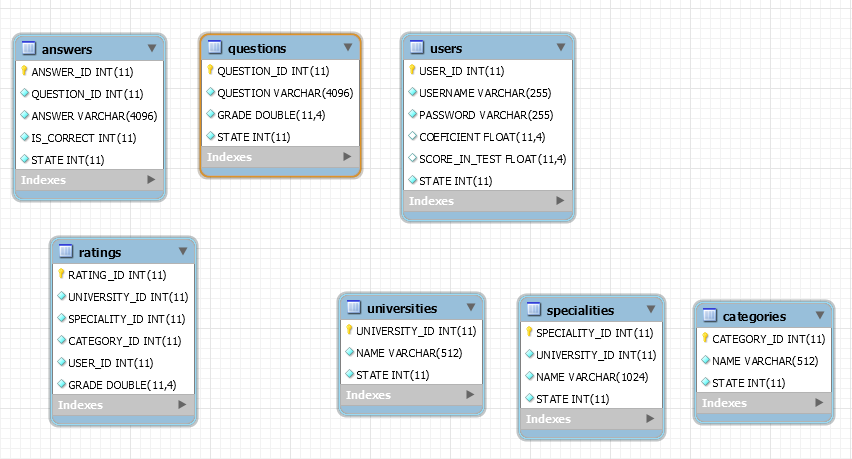Click the diamond icon beside PASSWORD column
The image size is (852, 459).
click(412, 114)
